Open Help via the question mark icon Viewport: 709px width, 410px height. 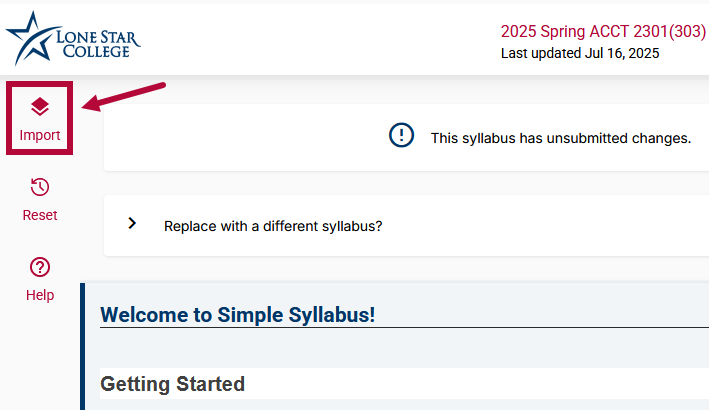point(40,267)
